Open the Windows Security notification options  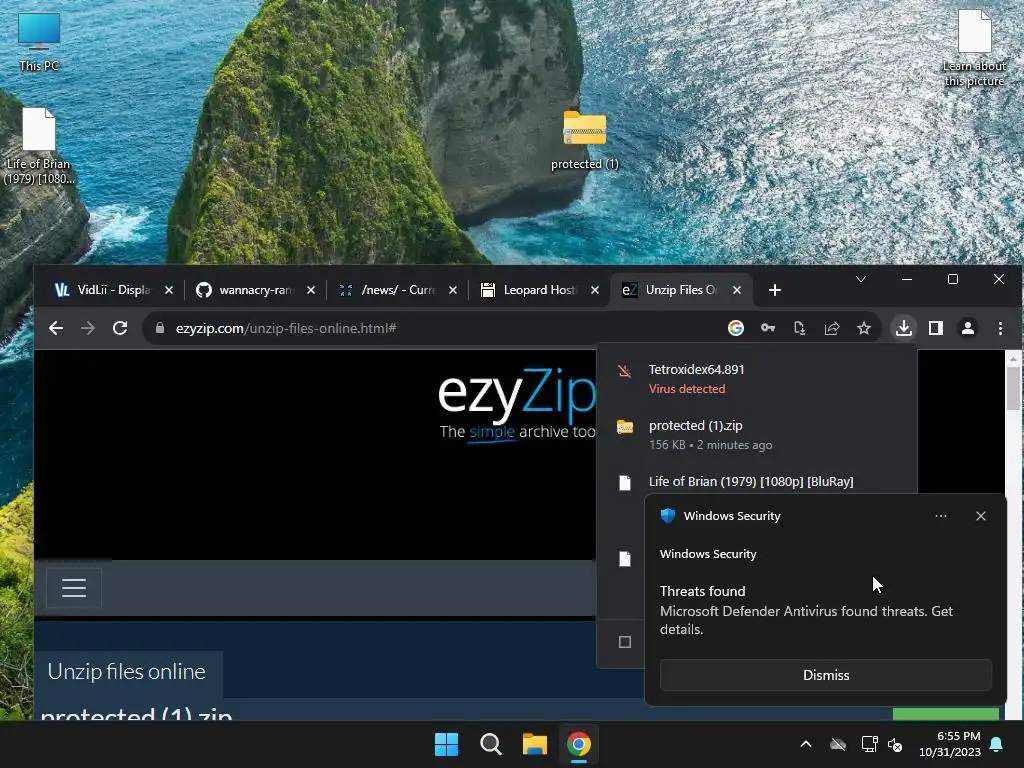(x=940, y=516)
